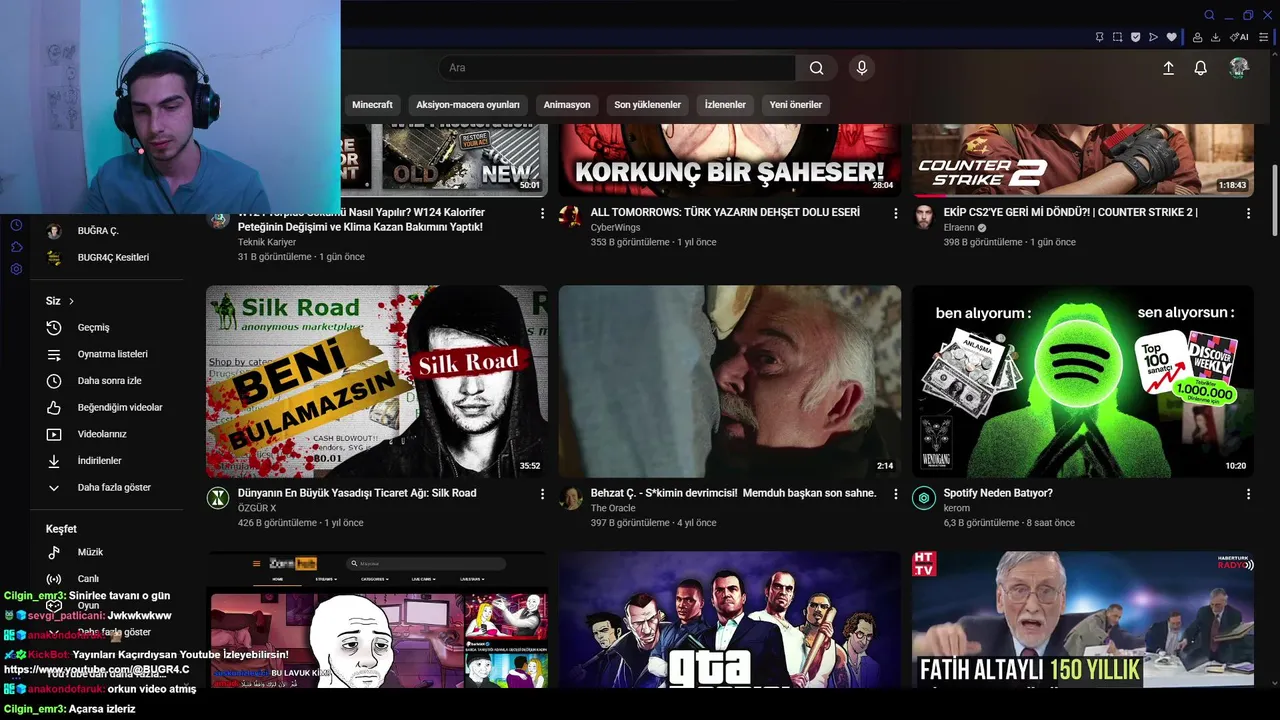Open the kerom channel avatar
This screenshot has height=720, width=1280.
(x=924, y=498)
